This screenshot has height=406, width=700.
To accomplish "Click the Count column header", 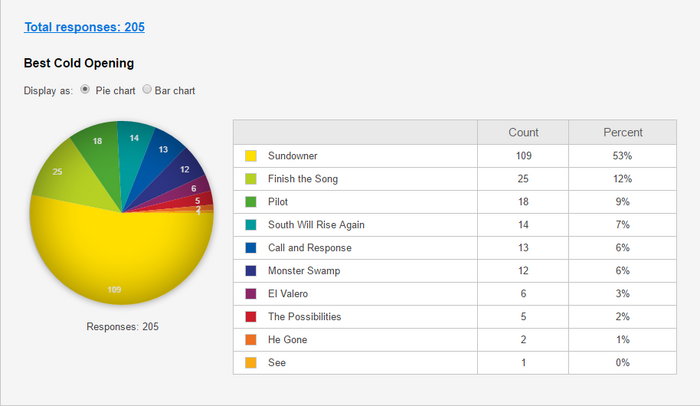I will coord(523,133).
